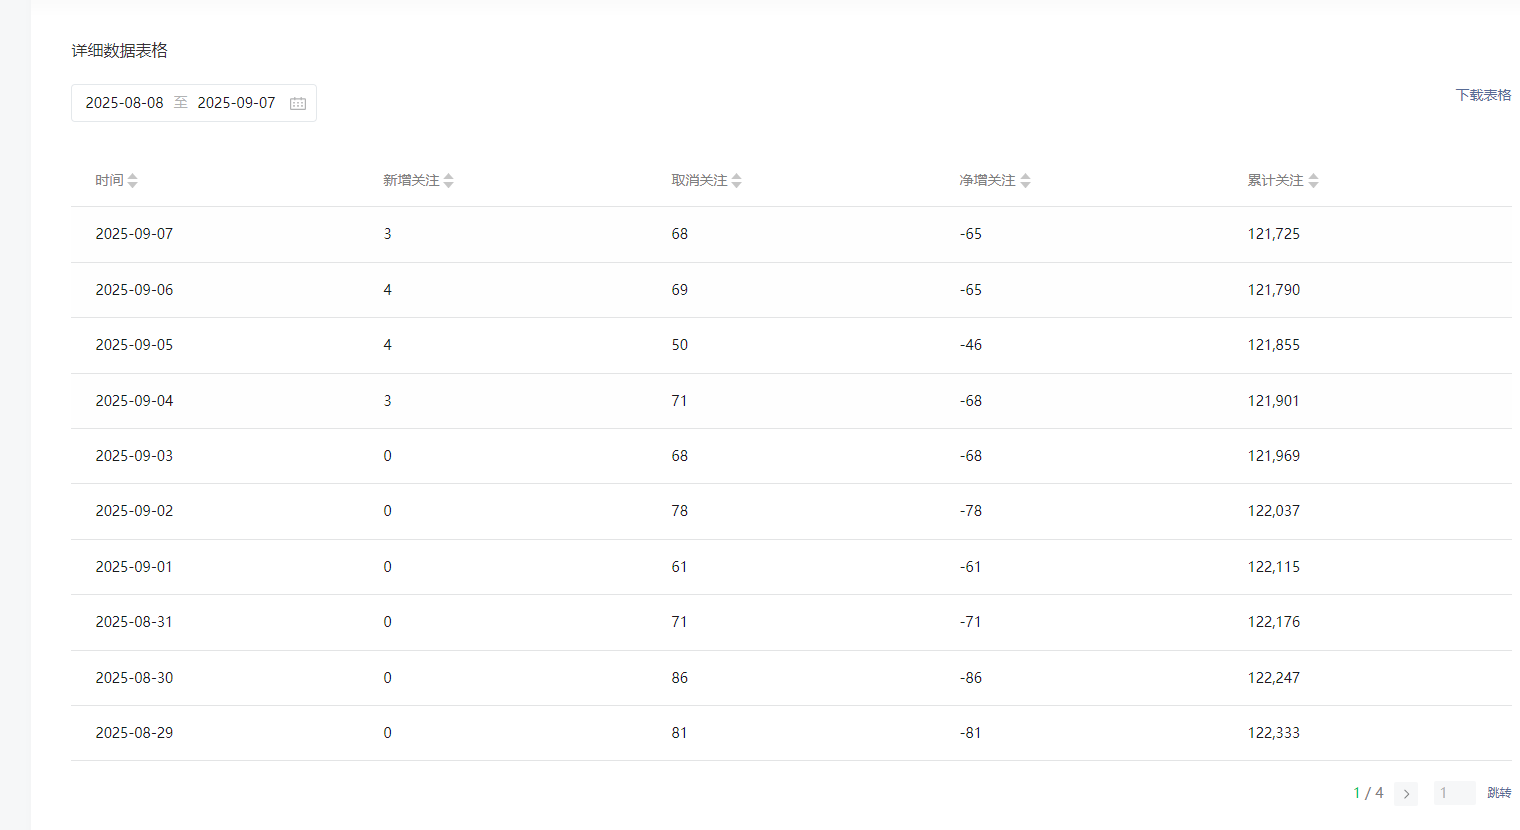Viewport: 1520px width, 830px height.
Task: Click unfollow count 50
Action: pos(680,345)
